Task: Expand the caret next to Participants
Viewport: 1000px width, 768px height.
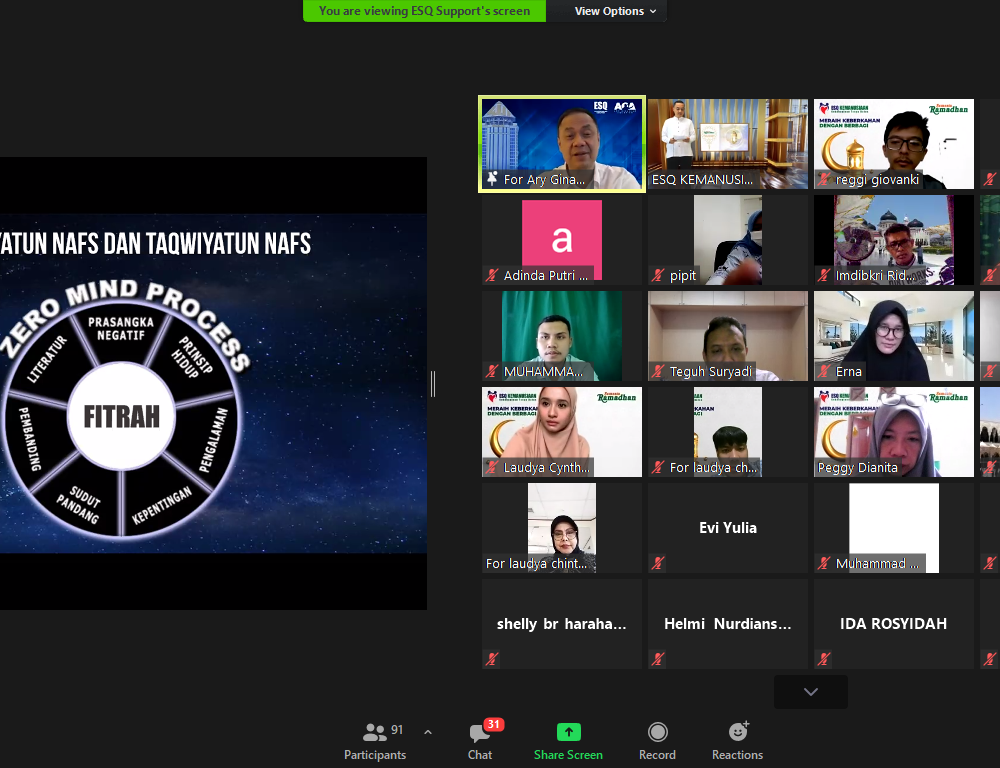Action: [428, 733]
